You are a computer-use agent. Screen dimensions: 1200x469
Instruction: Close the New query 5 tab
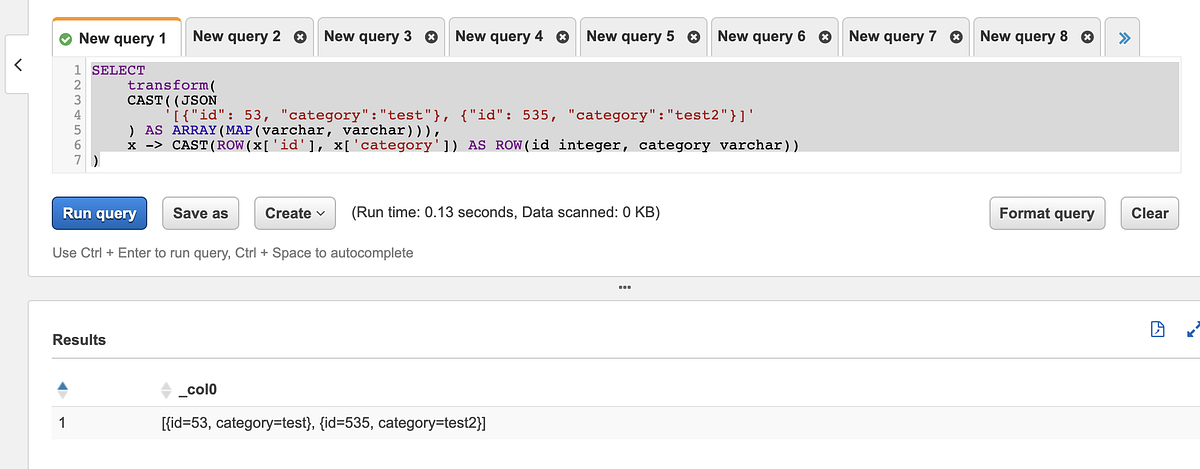tap(693, 37)
